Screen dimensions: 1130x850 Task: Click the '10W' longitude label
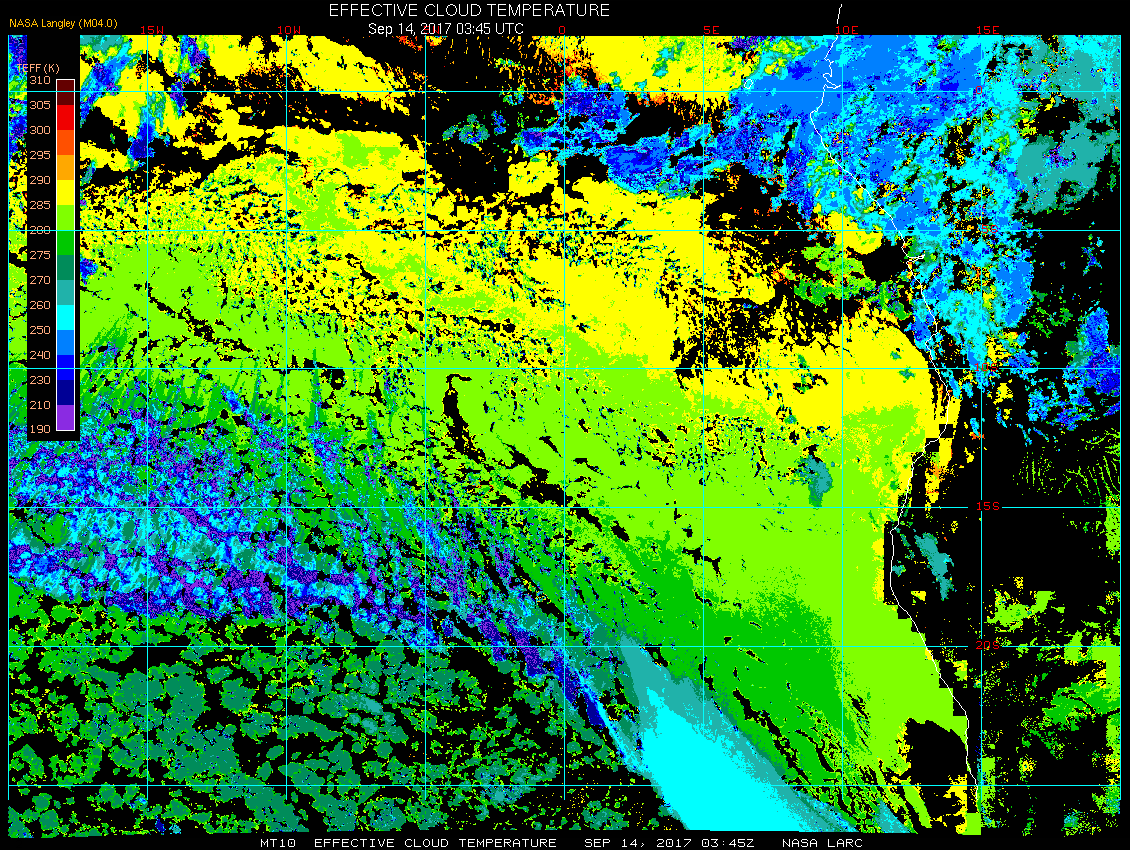[289, 30]
